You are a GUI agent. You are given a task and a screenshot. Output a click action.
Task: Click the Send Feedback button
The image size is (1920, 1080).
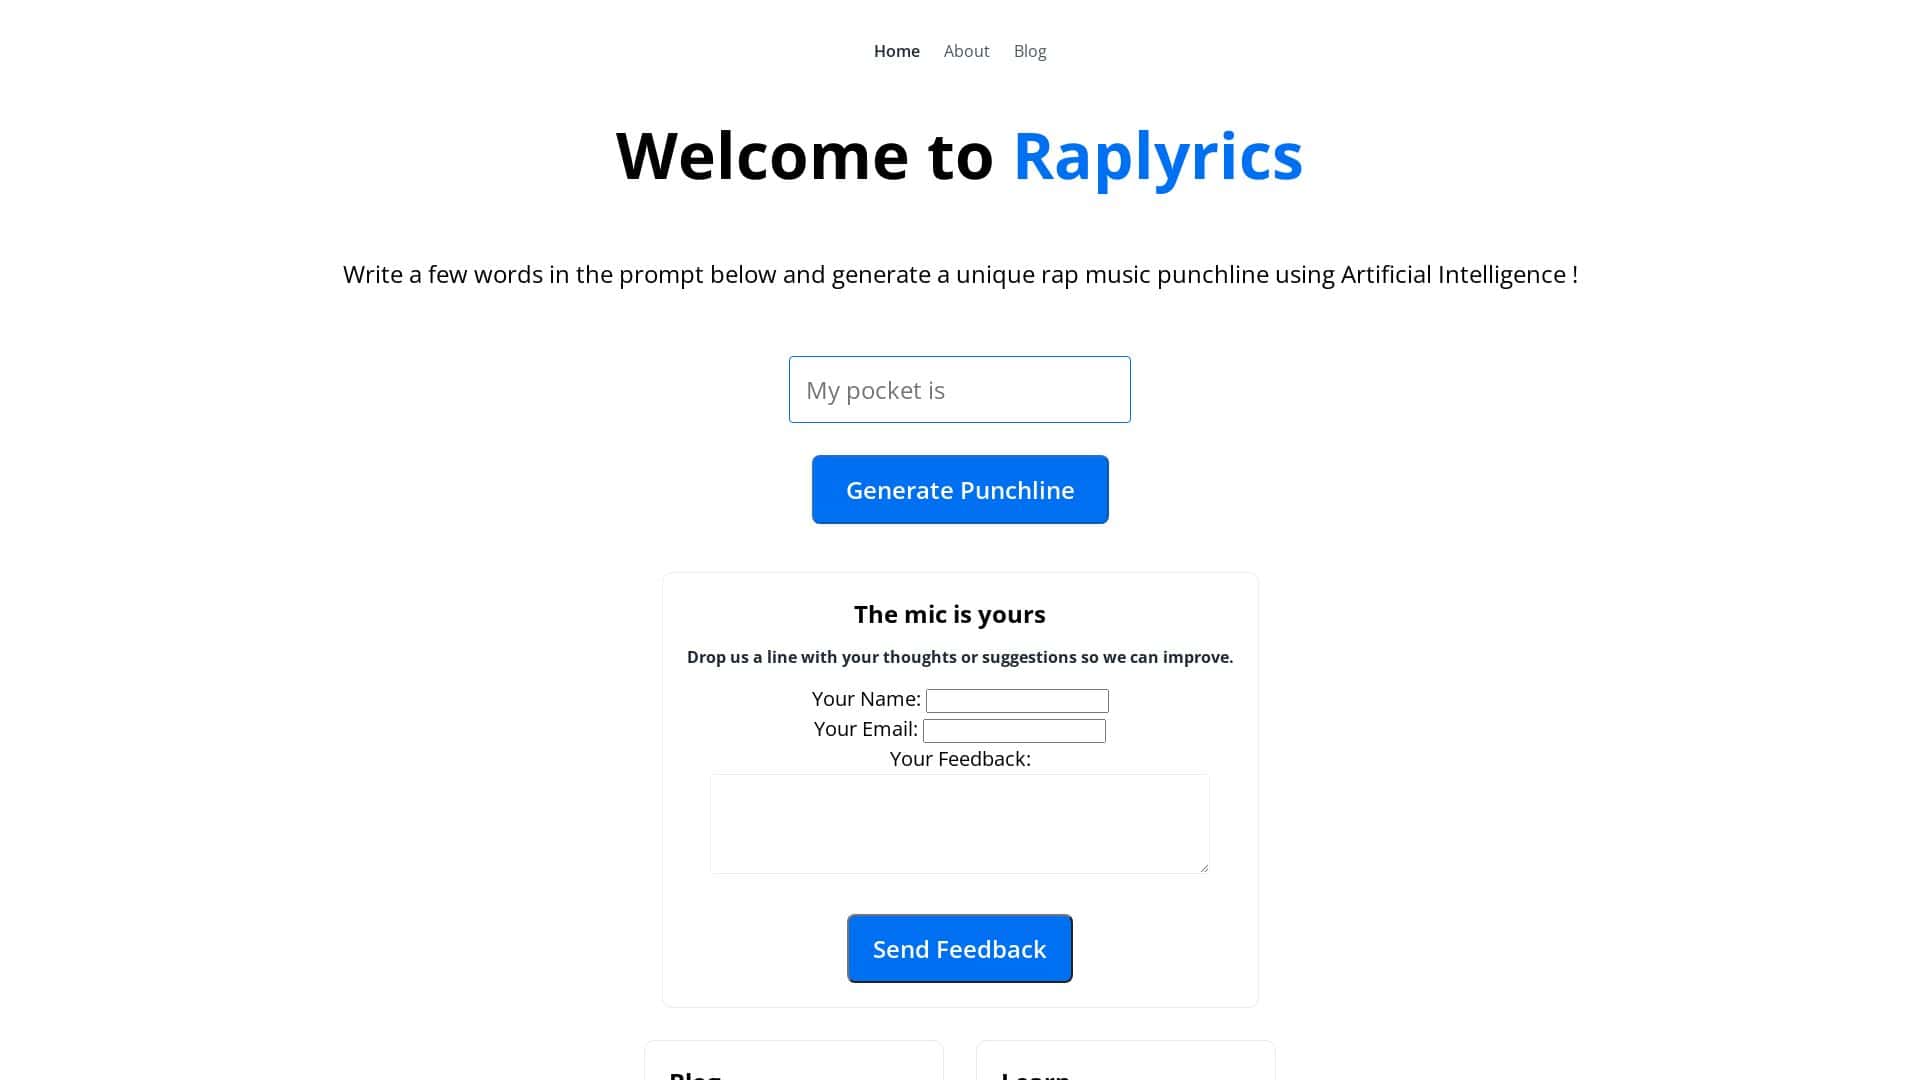[959, 948]
